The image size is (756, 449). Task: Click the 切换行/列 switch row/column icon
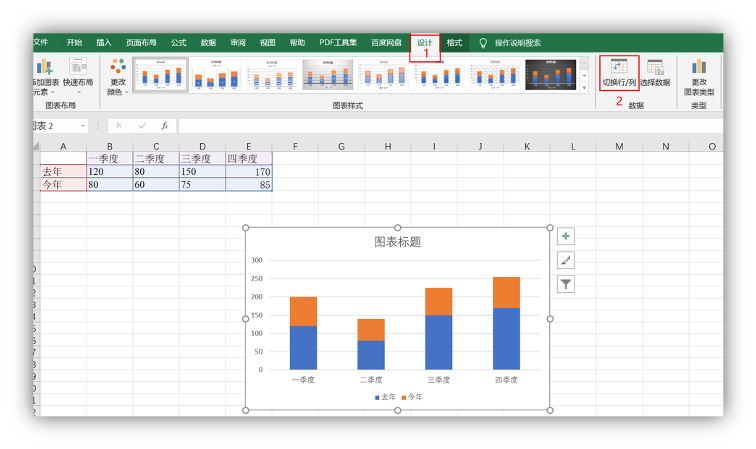point(619,72)
